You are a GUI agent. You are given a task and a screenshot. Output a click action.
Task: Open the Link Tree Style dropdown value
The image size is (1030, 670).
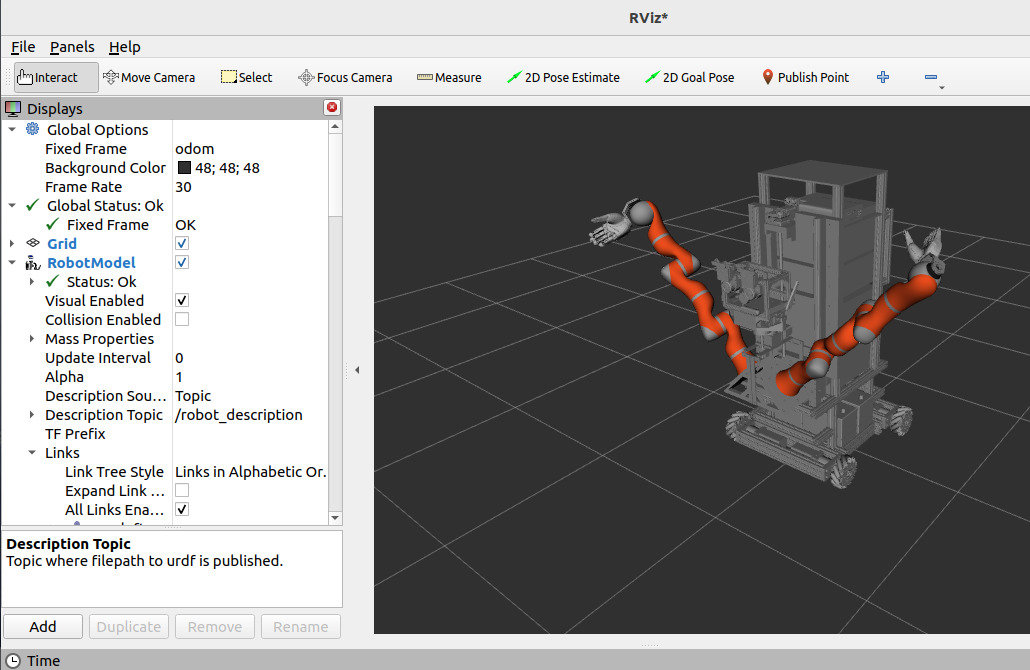pyautogui.click(x=250, y=472)
